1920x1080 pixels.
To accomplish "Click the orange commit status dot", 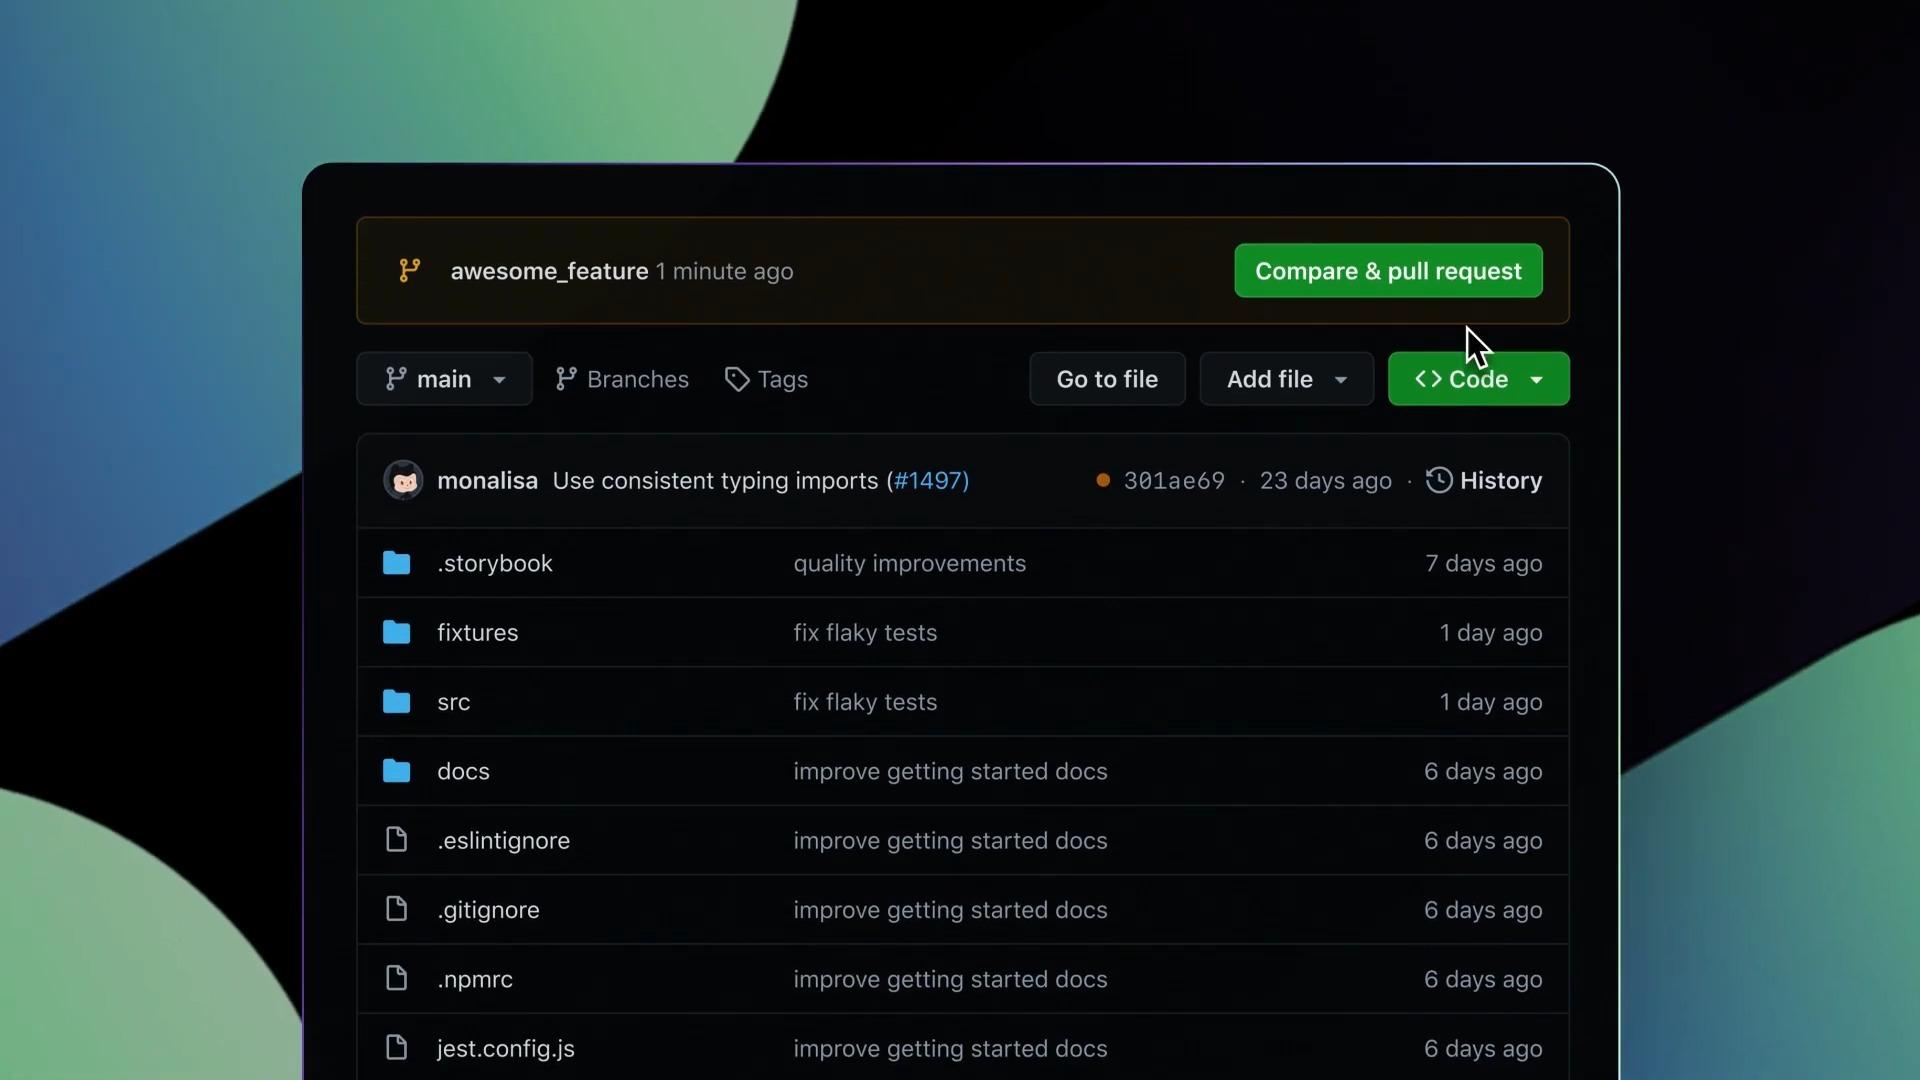I will pyautogui.click(x=1103, y=481).
